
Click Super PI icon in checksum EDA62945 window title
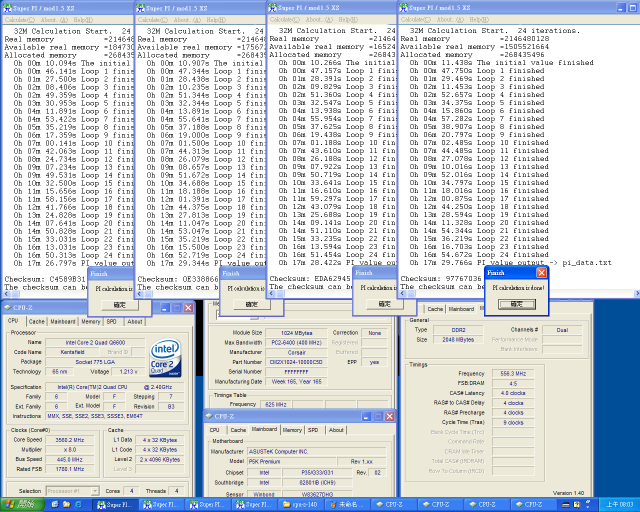click(272, 7)
